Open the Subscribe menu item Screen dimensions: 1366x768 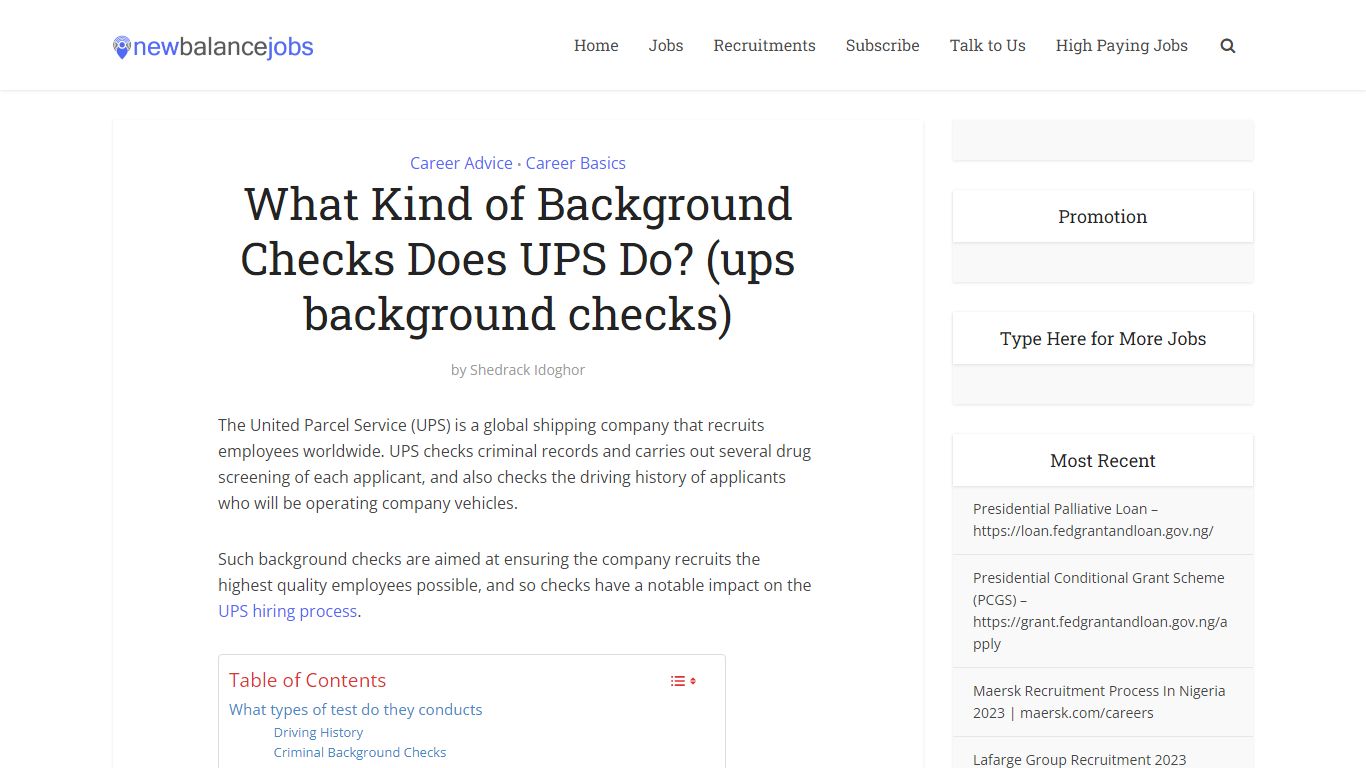(882, 46)
